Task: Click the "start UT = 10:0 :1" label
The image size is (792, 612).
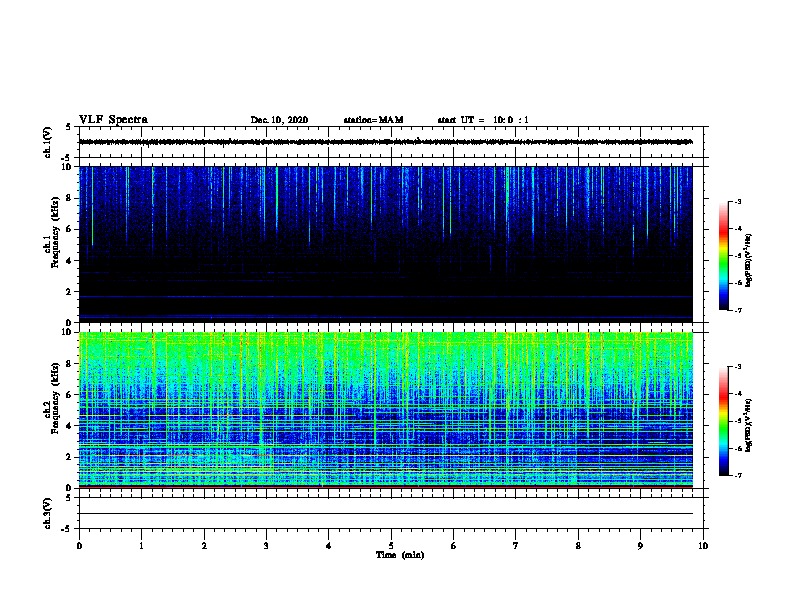Action: point(483,120)
